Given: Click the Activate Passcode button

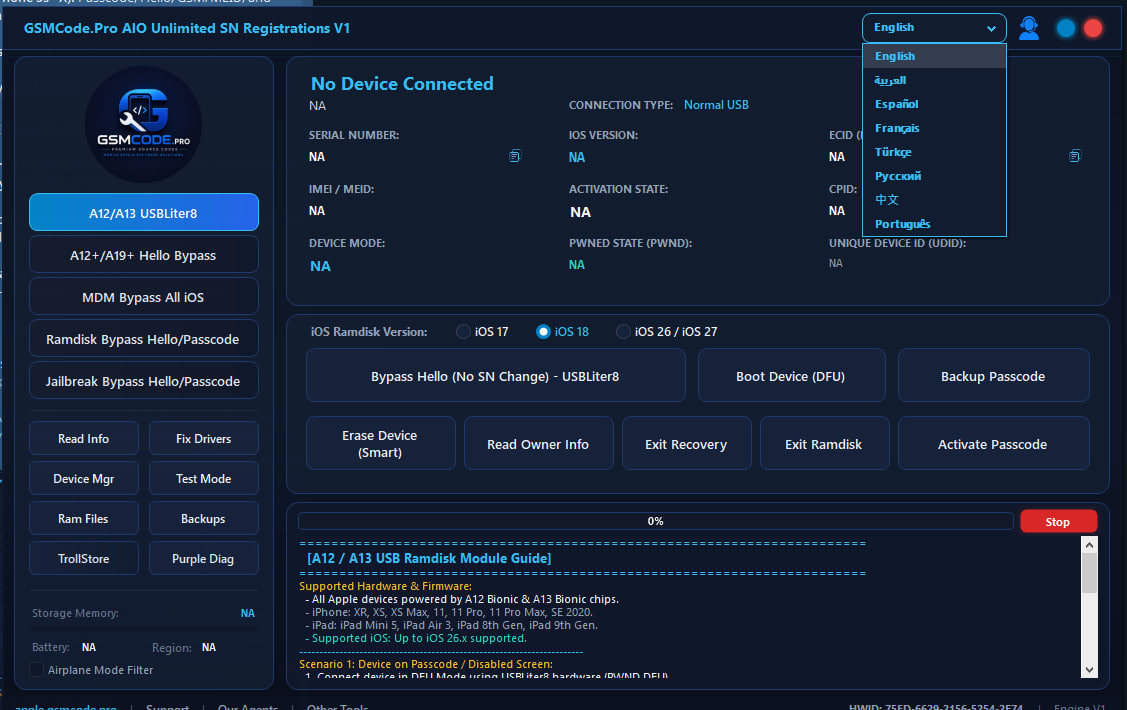Looking at the screenshot, I should pyautogui.click(x=993, y=443).
